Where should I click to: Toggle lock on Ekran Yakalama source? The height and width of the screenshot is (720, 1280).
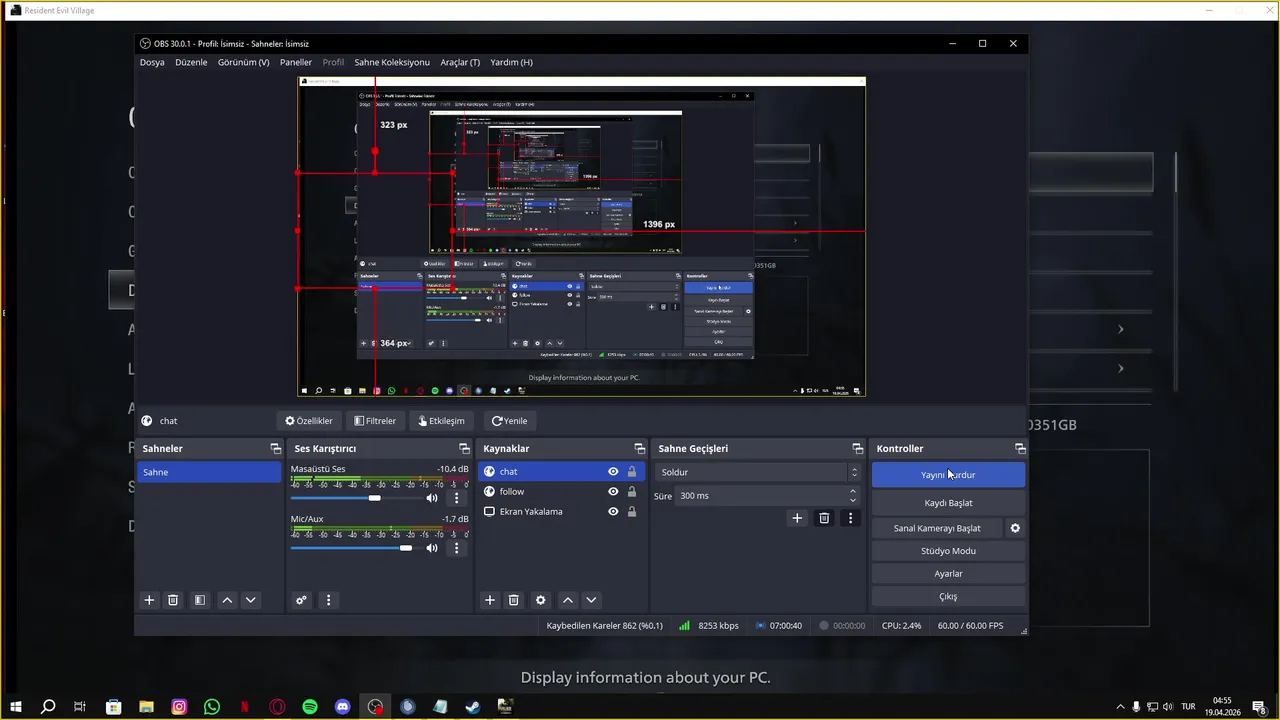(x=631, y=512)
